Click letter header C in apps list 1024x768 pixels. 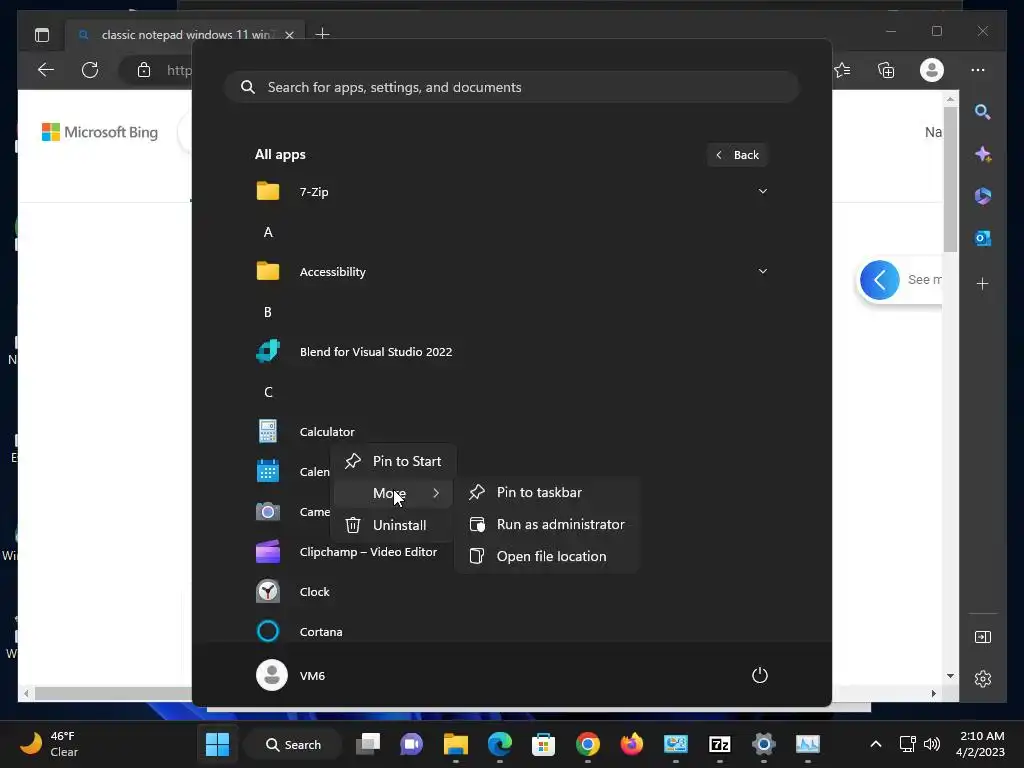pyautogui.click(x=268, y=392)
